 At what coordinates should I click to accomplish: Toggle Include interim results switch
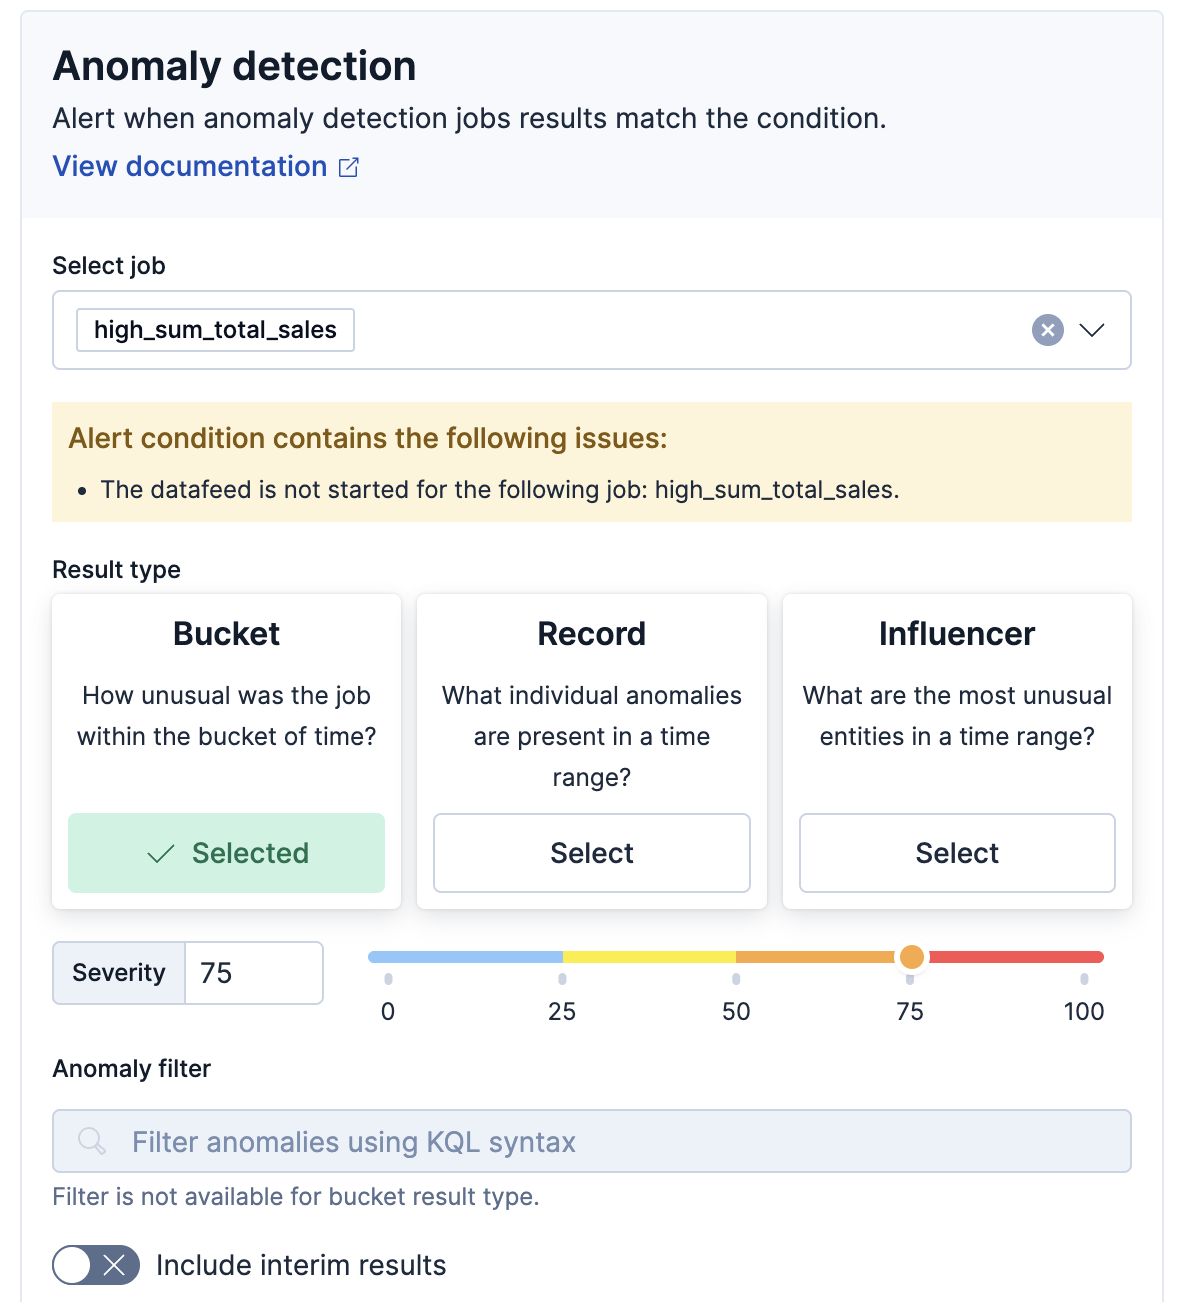point(96,1265)
